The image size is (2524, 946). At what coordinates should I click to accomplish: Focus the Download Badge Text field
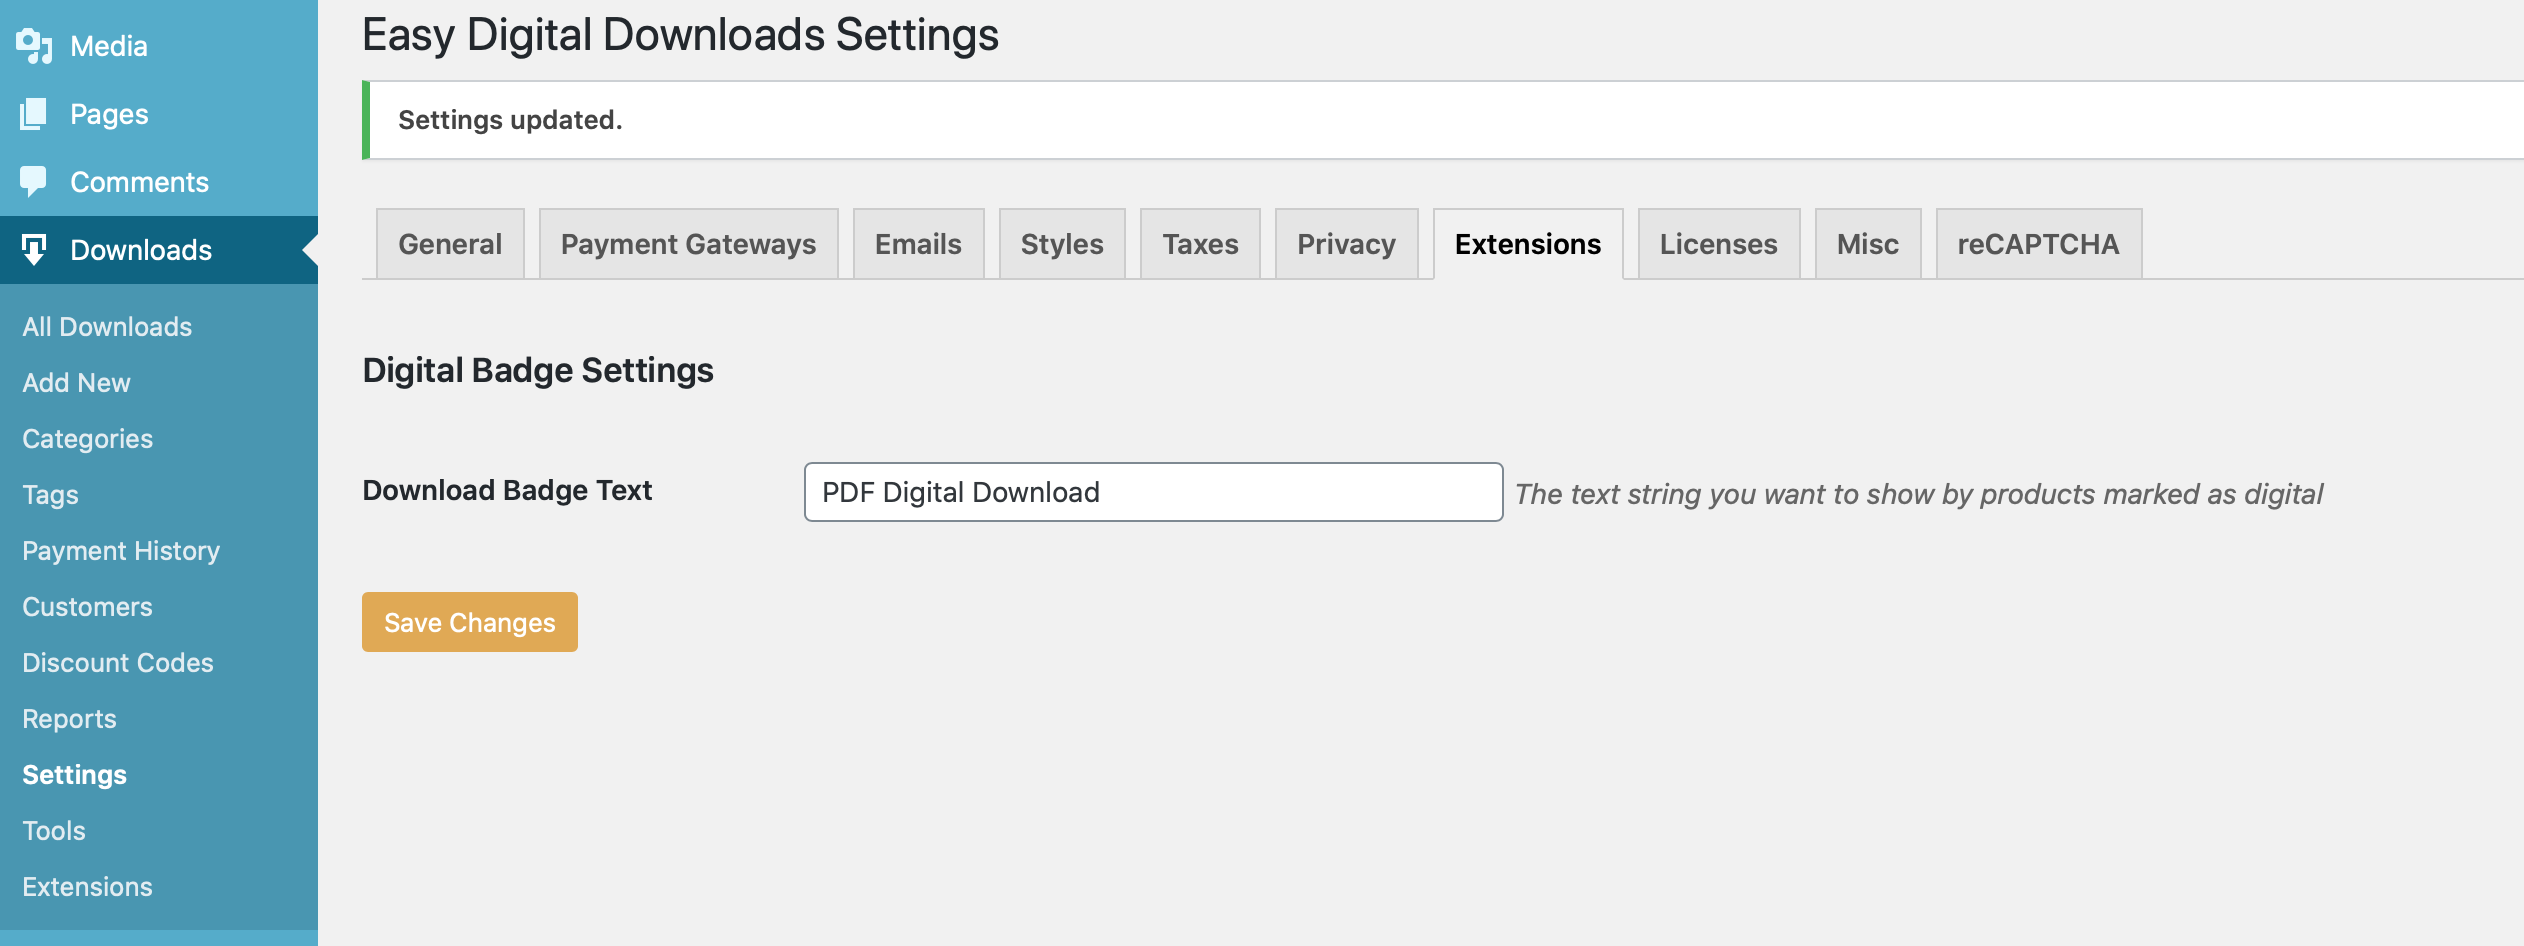1153,492
